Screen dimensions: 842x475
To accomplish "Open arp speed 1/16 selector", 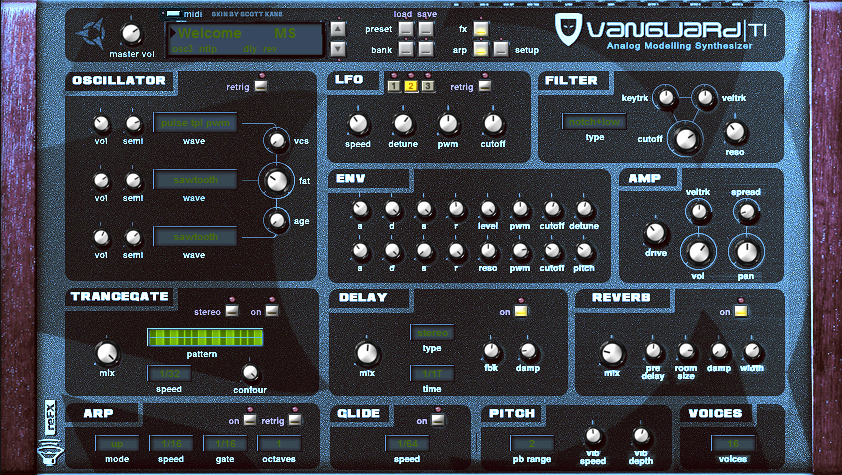I will tap(171, 443).
